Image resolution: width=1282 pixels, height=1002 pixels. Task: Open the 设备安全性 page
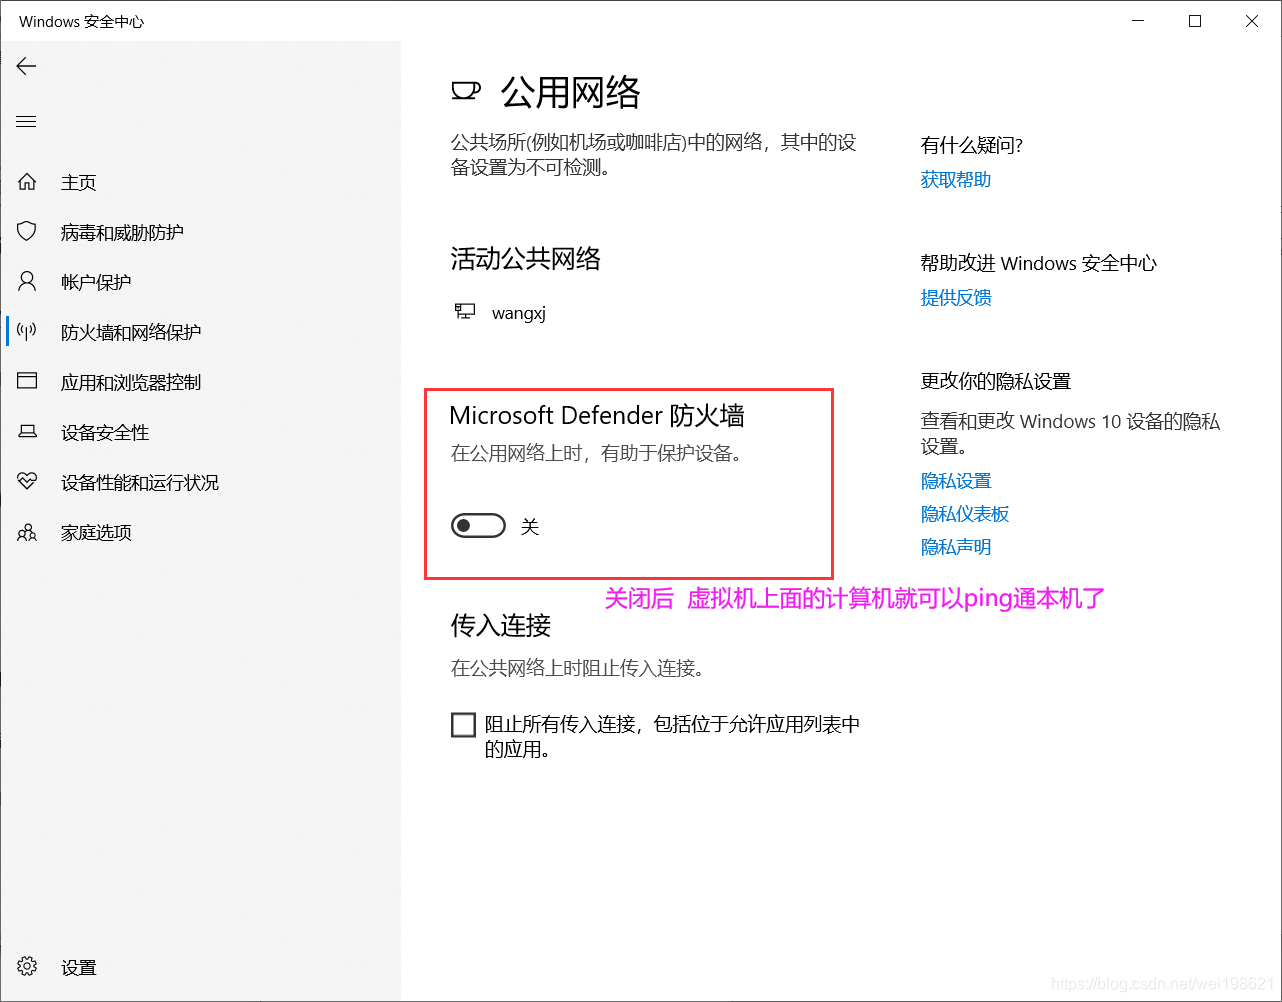click(104, 432)
